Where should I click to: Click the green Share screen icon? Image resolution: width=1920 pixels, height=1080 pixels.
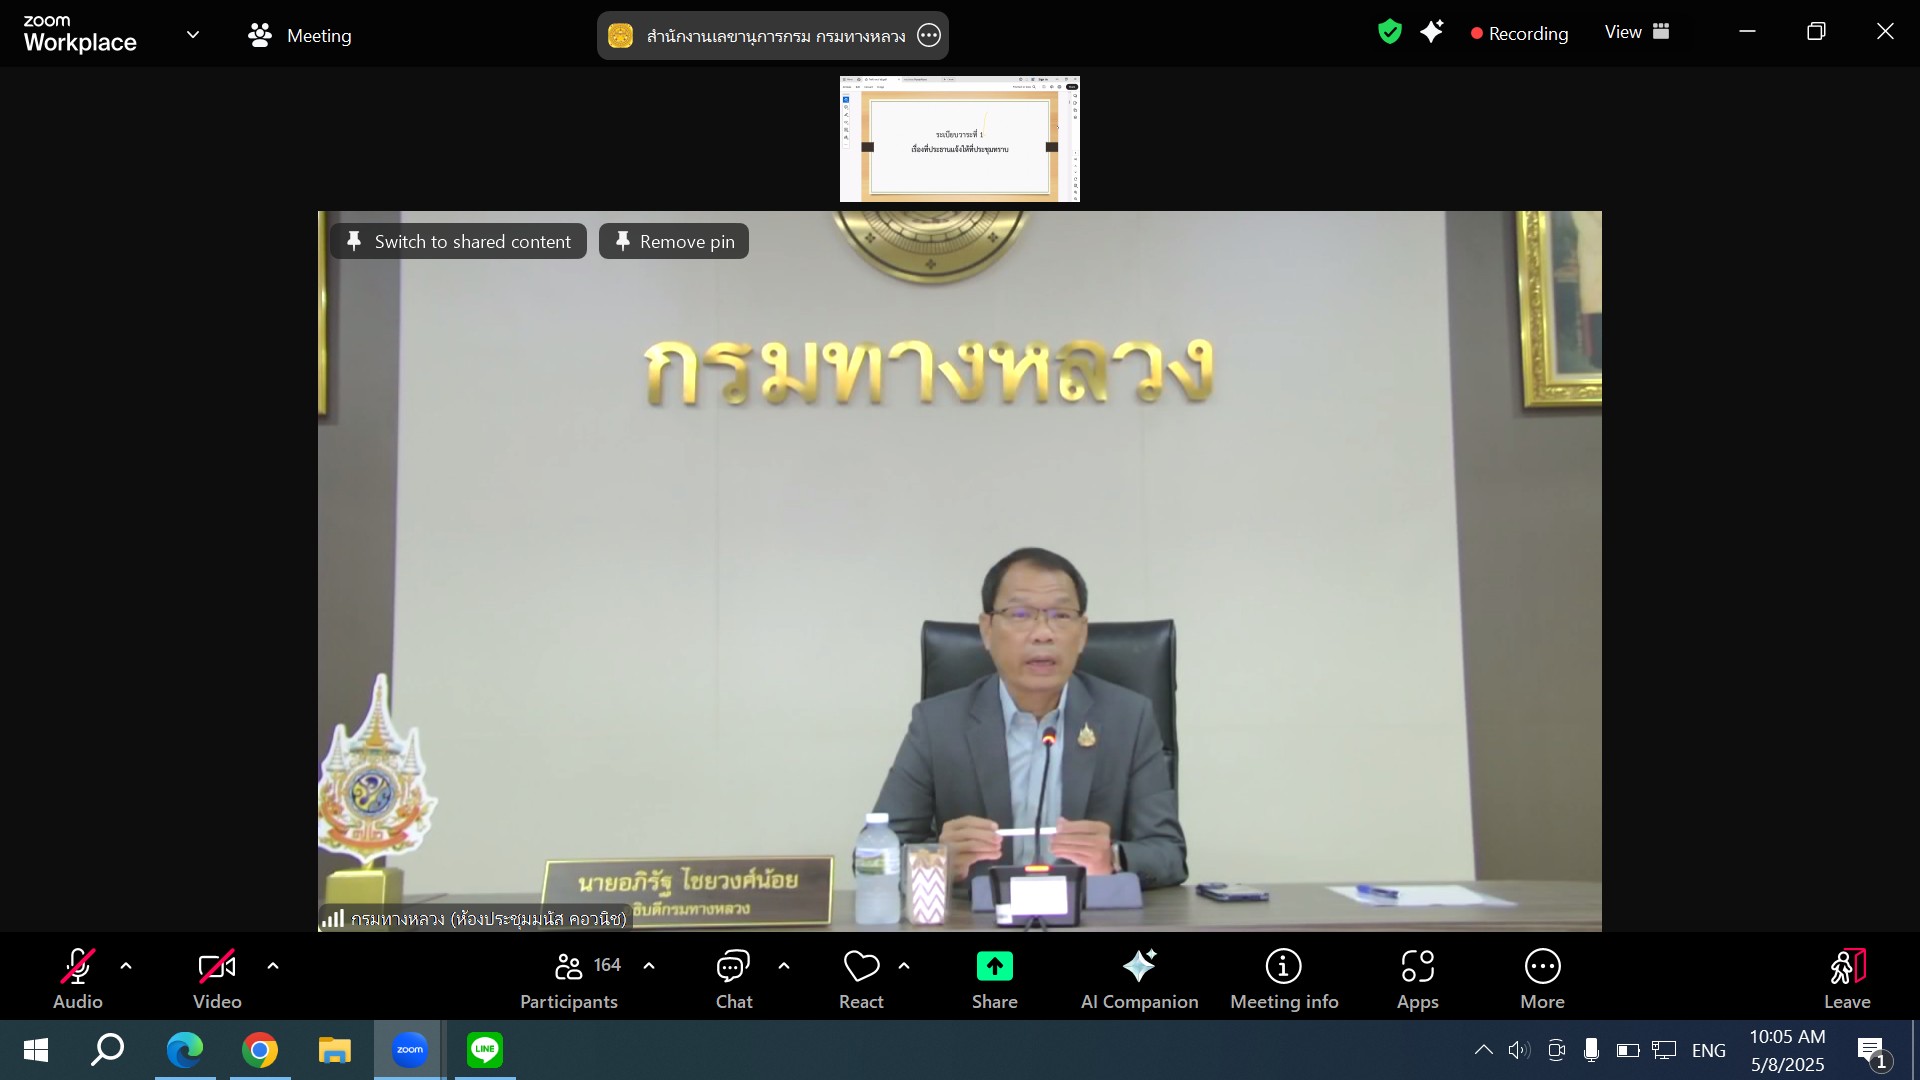[x=994, y=967]
